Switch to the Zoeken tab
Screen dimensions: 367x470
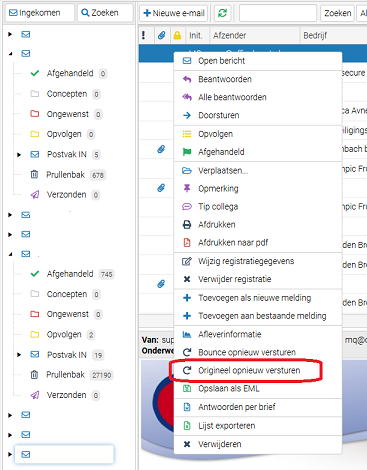[x=105, y=13]
